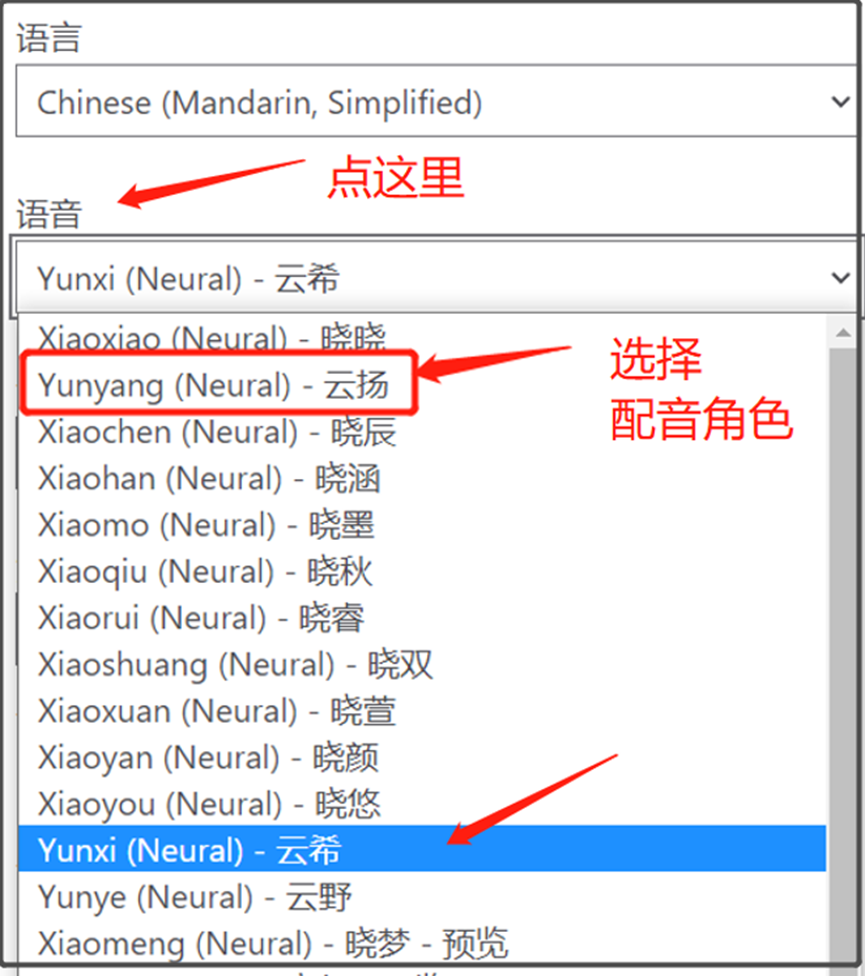Open the 语言 language dropdown
This screenshot has width=865, height=976.
pyautogui.click(x=437, y=101)
